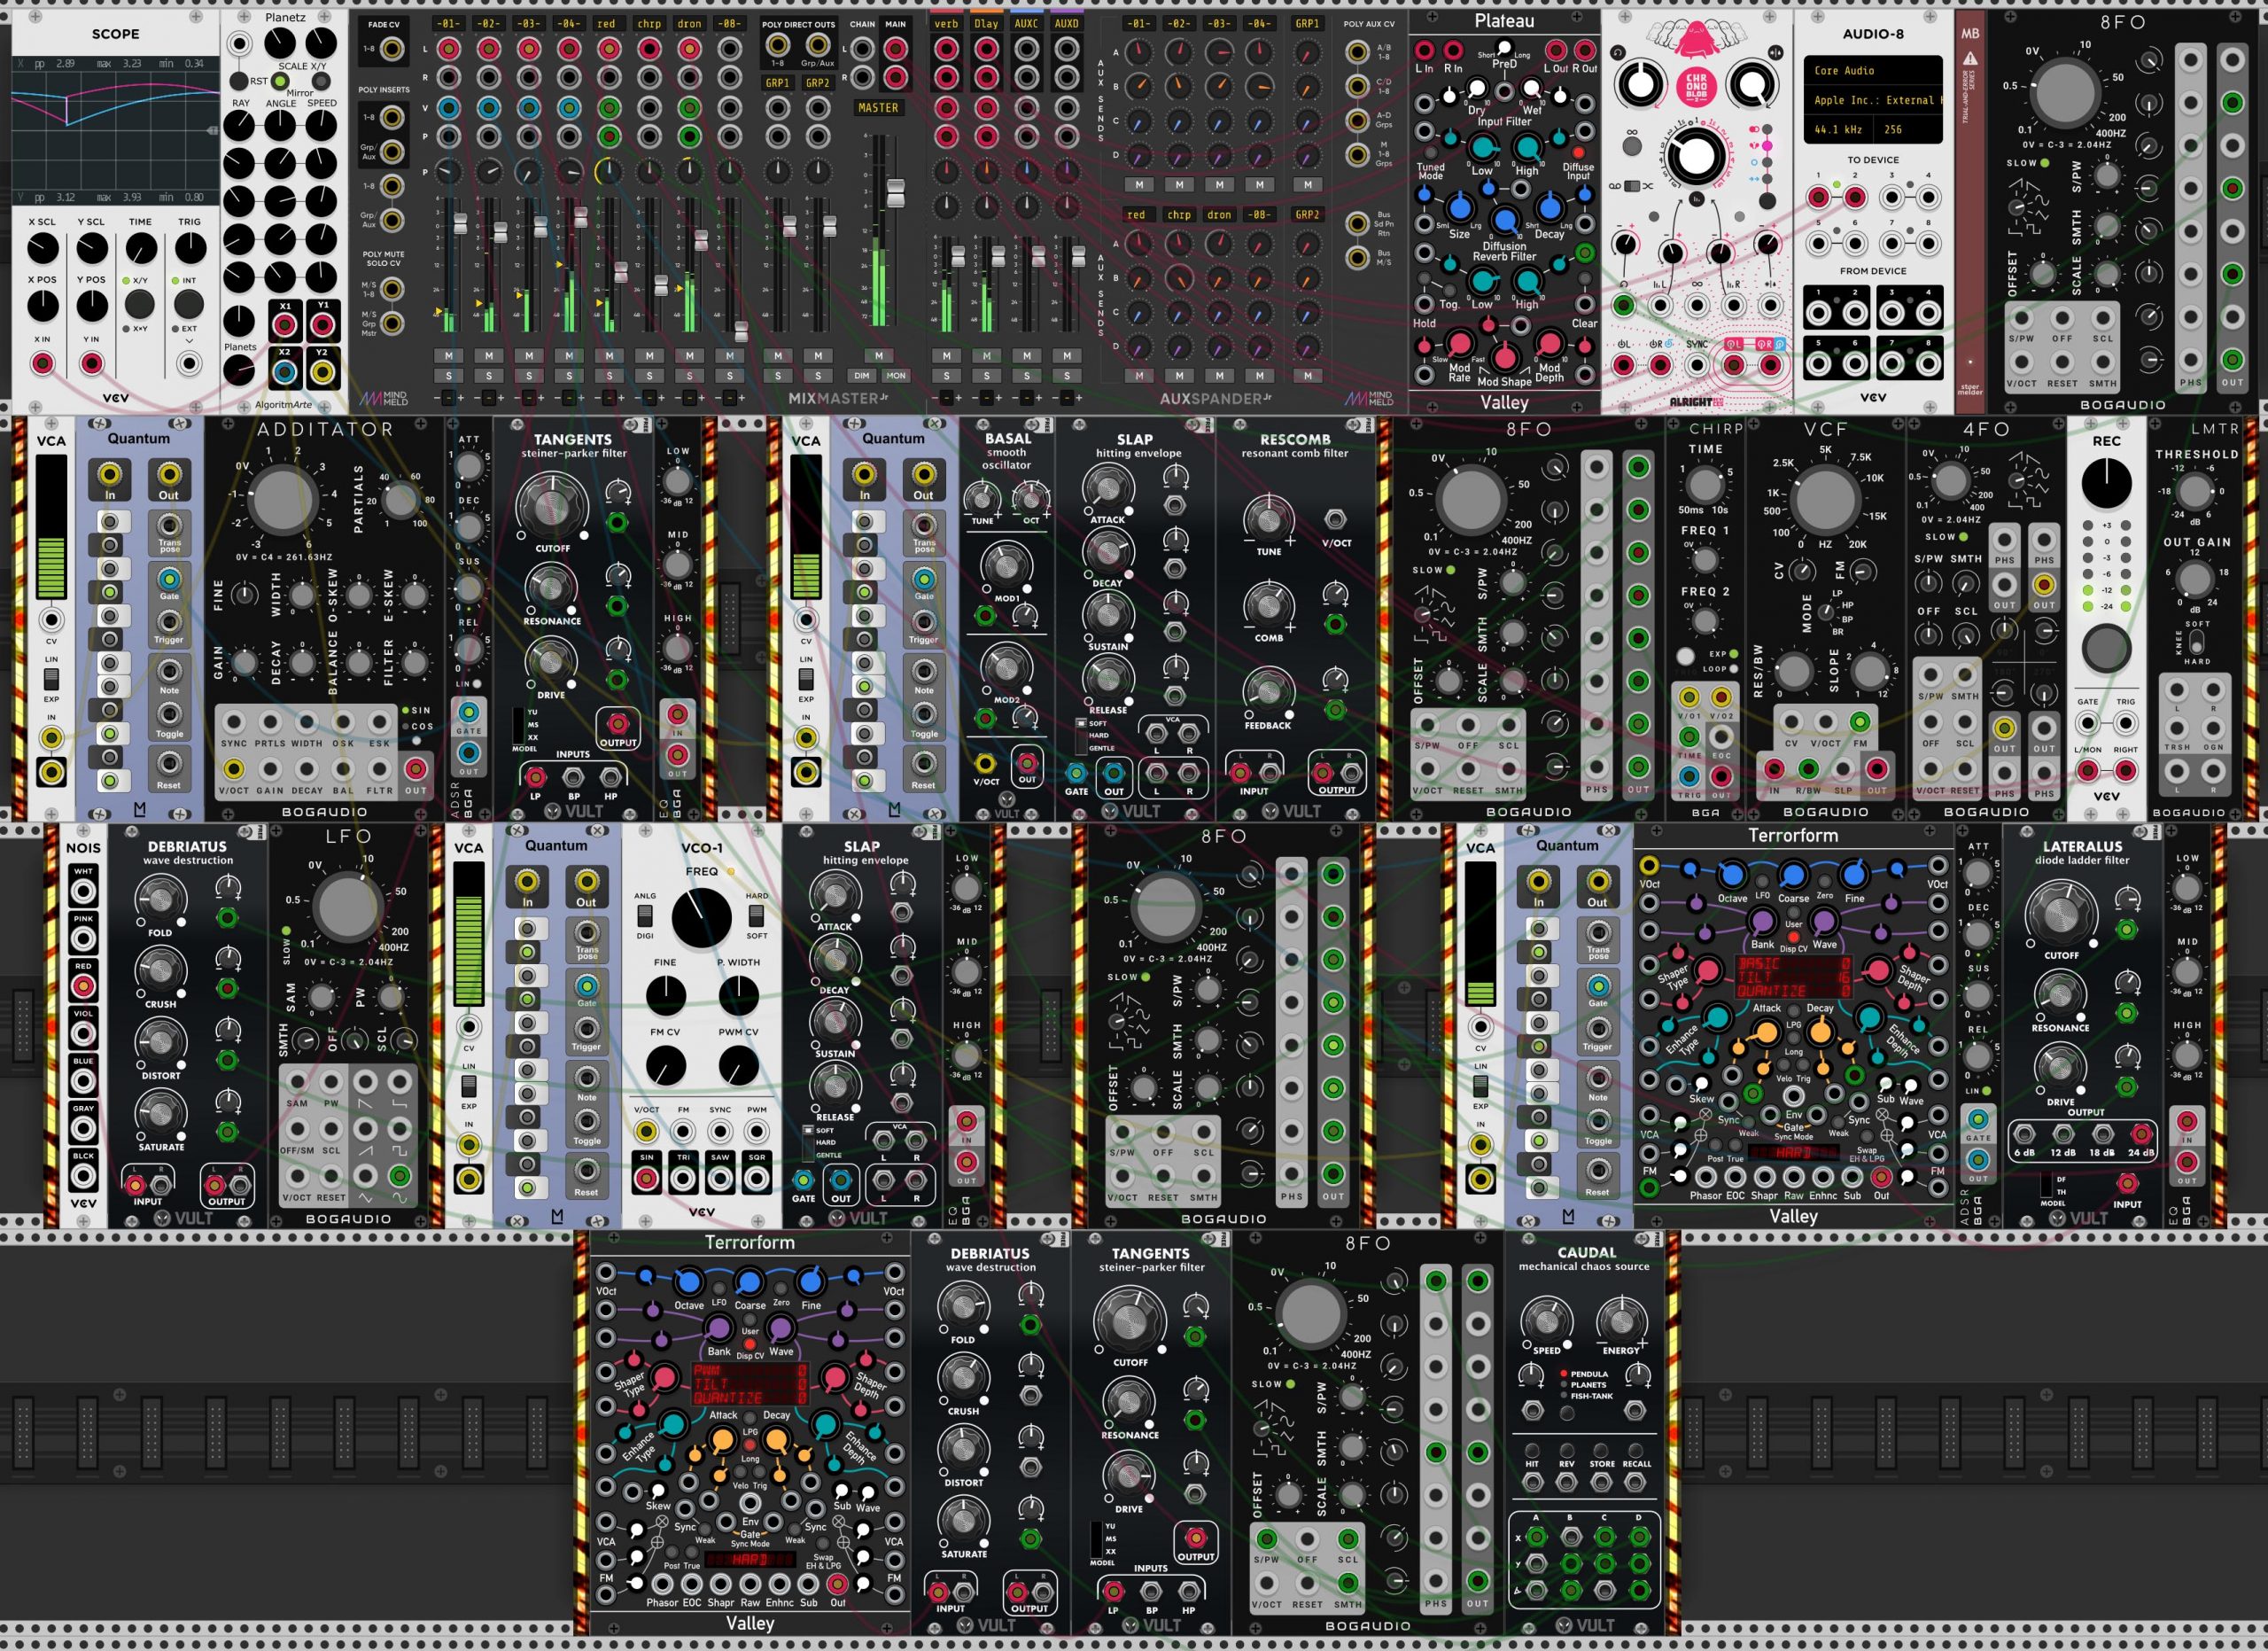Click the Planetz RST button

pos(239,81)
